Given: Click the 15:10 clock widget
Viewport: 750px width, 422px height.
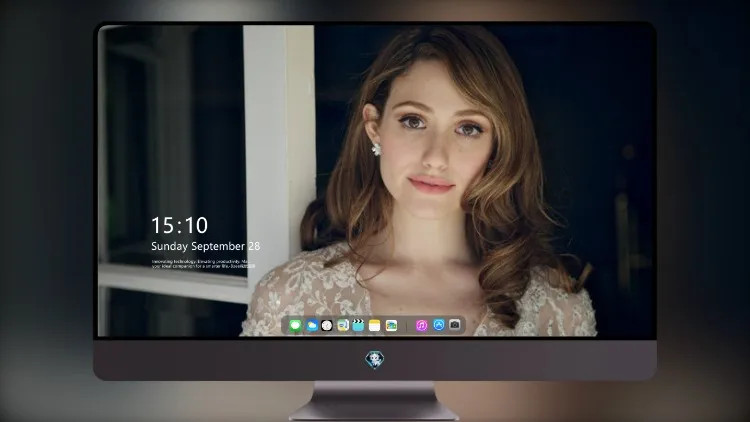Looking at the screenshot, I should (x=180, y=225).
